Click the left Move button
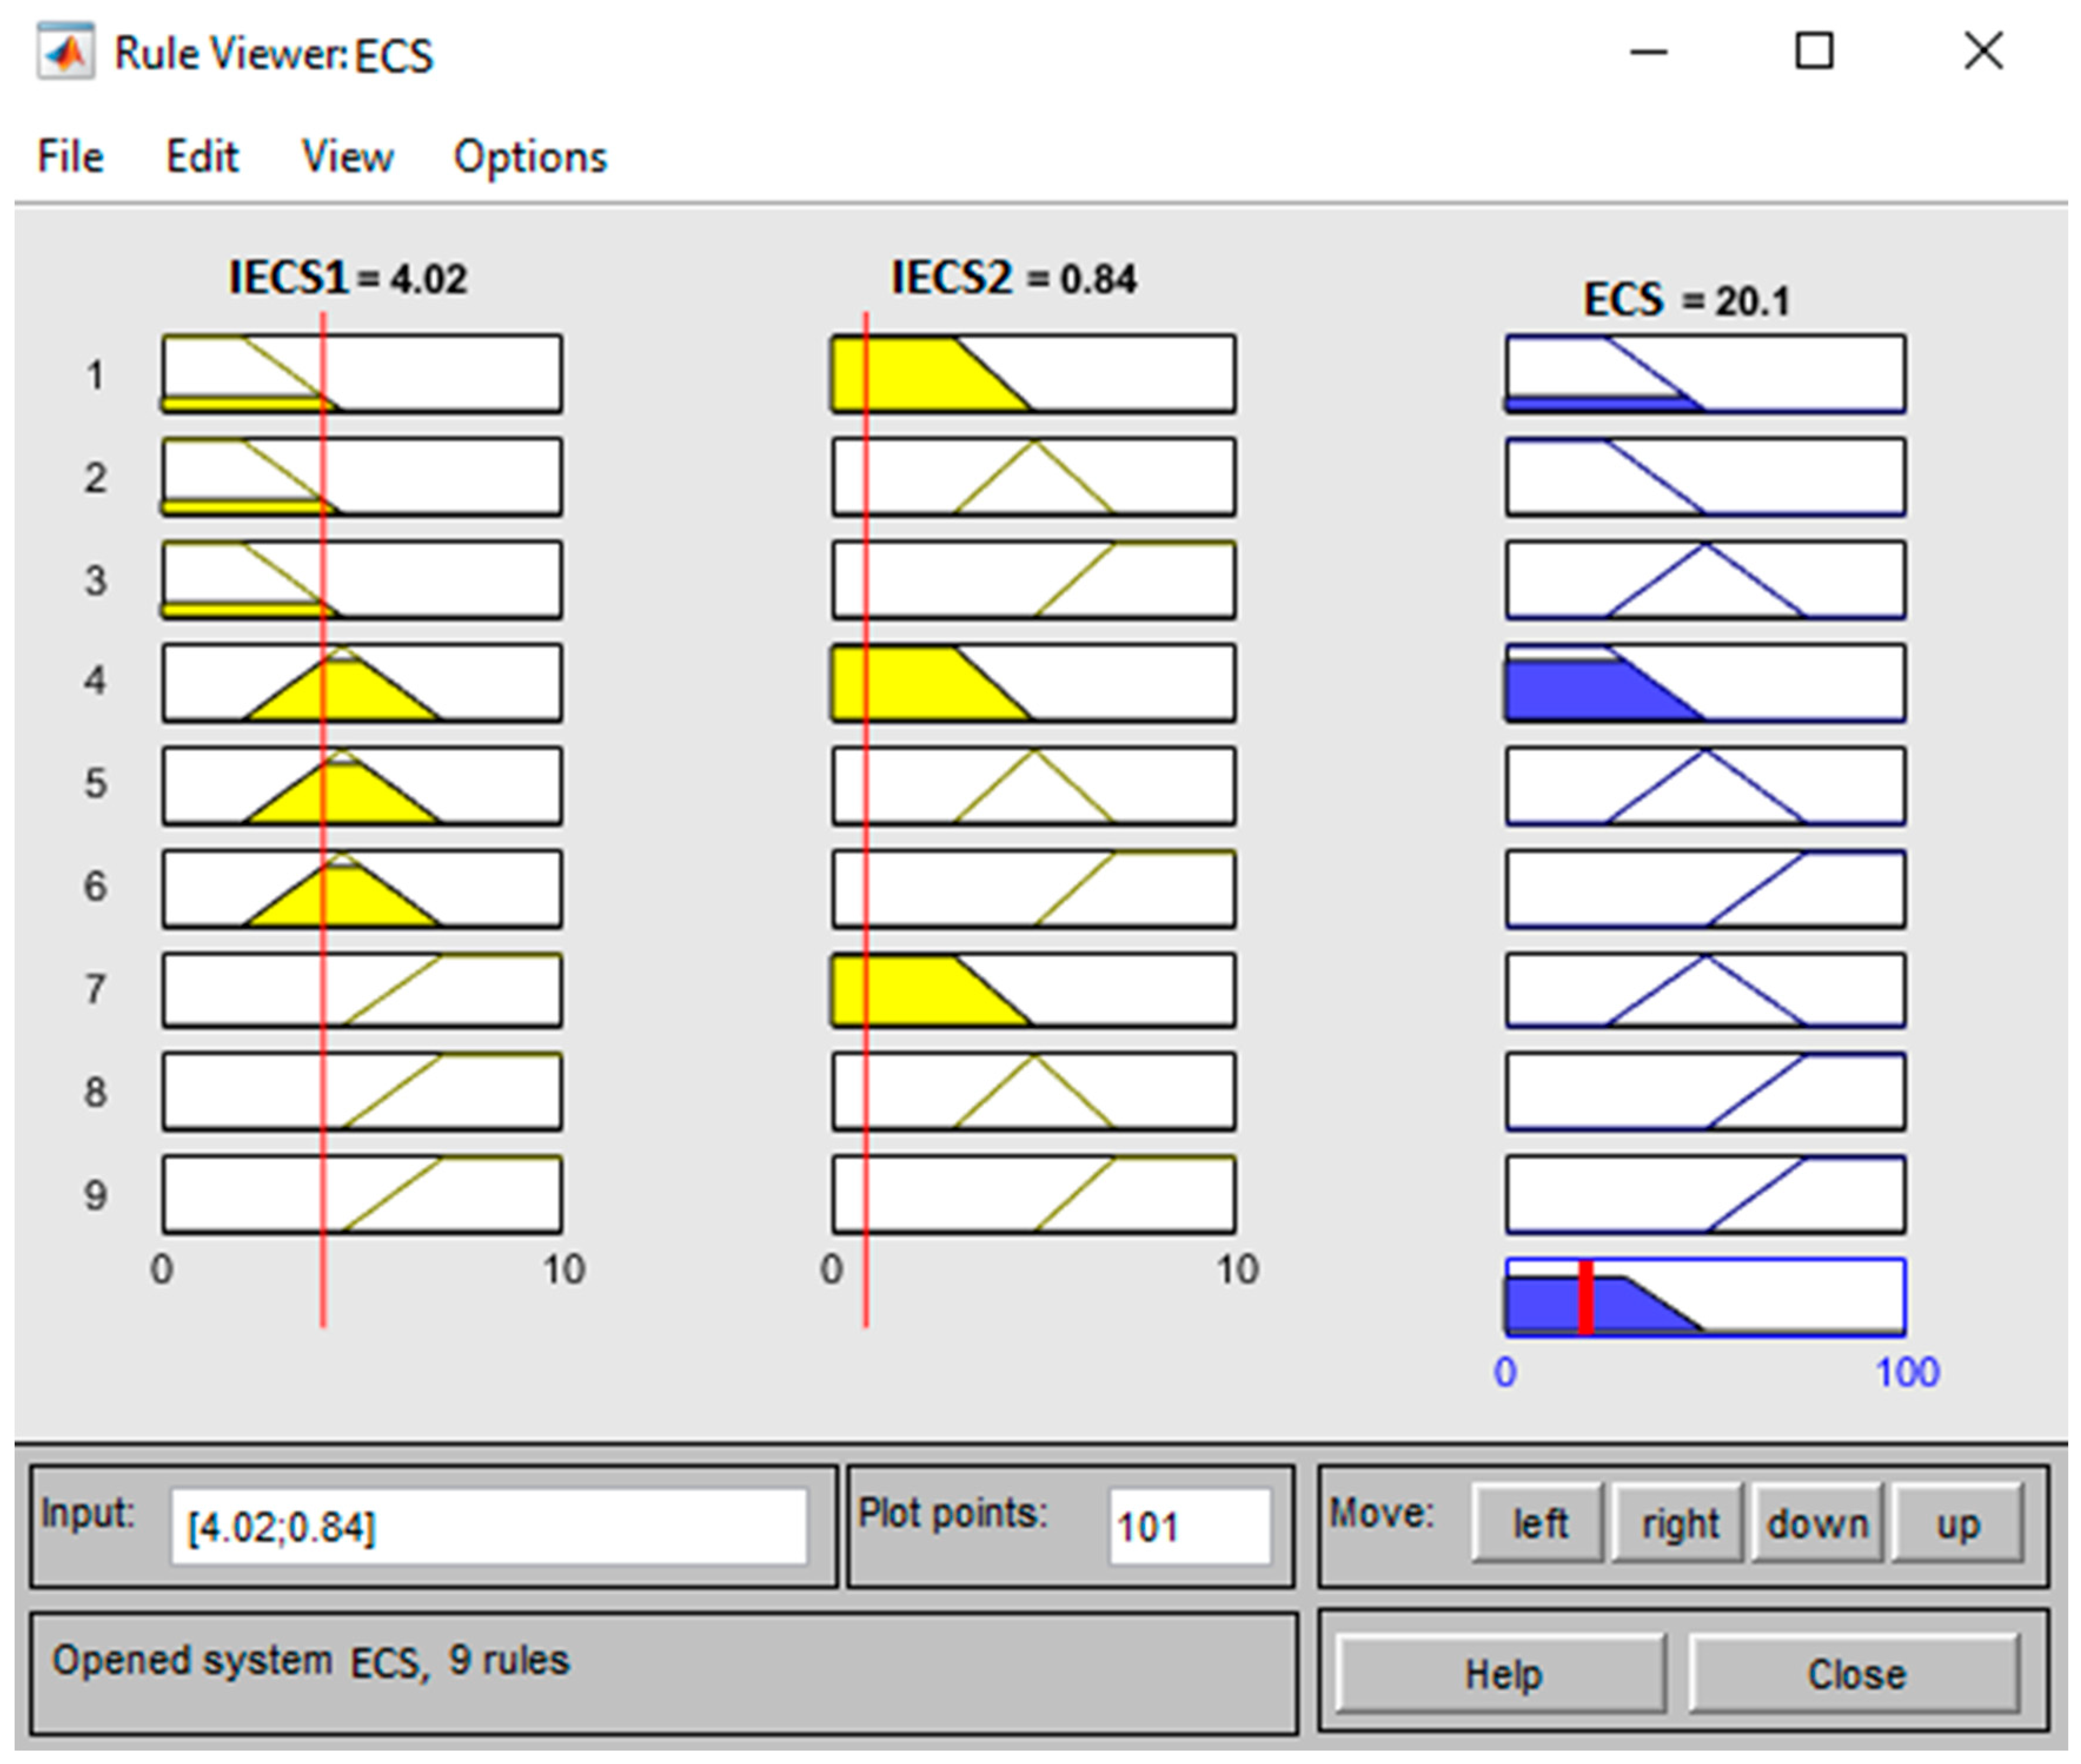The width and height of the screenshot is (2081, 1764). [1538, 1524]
